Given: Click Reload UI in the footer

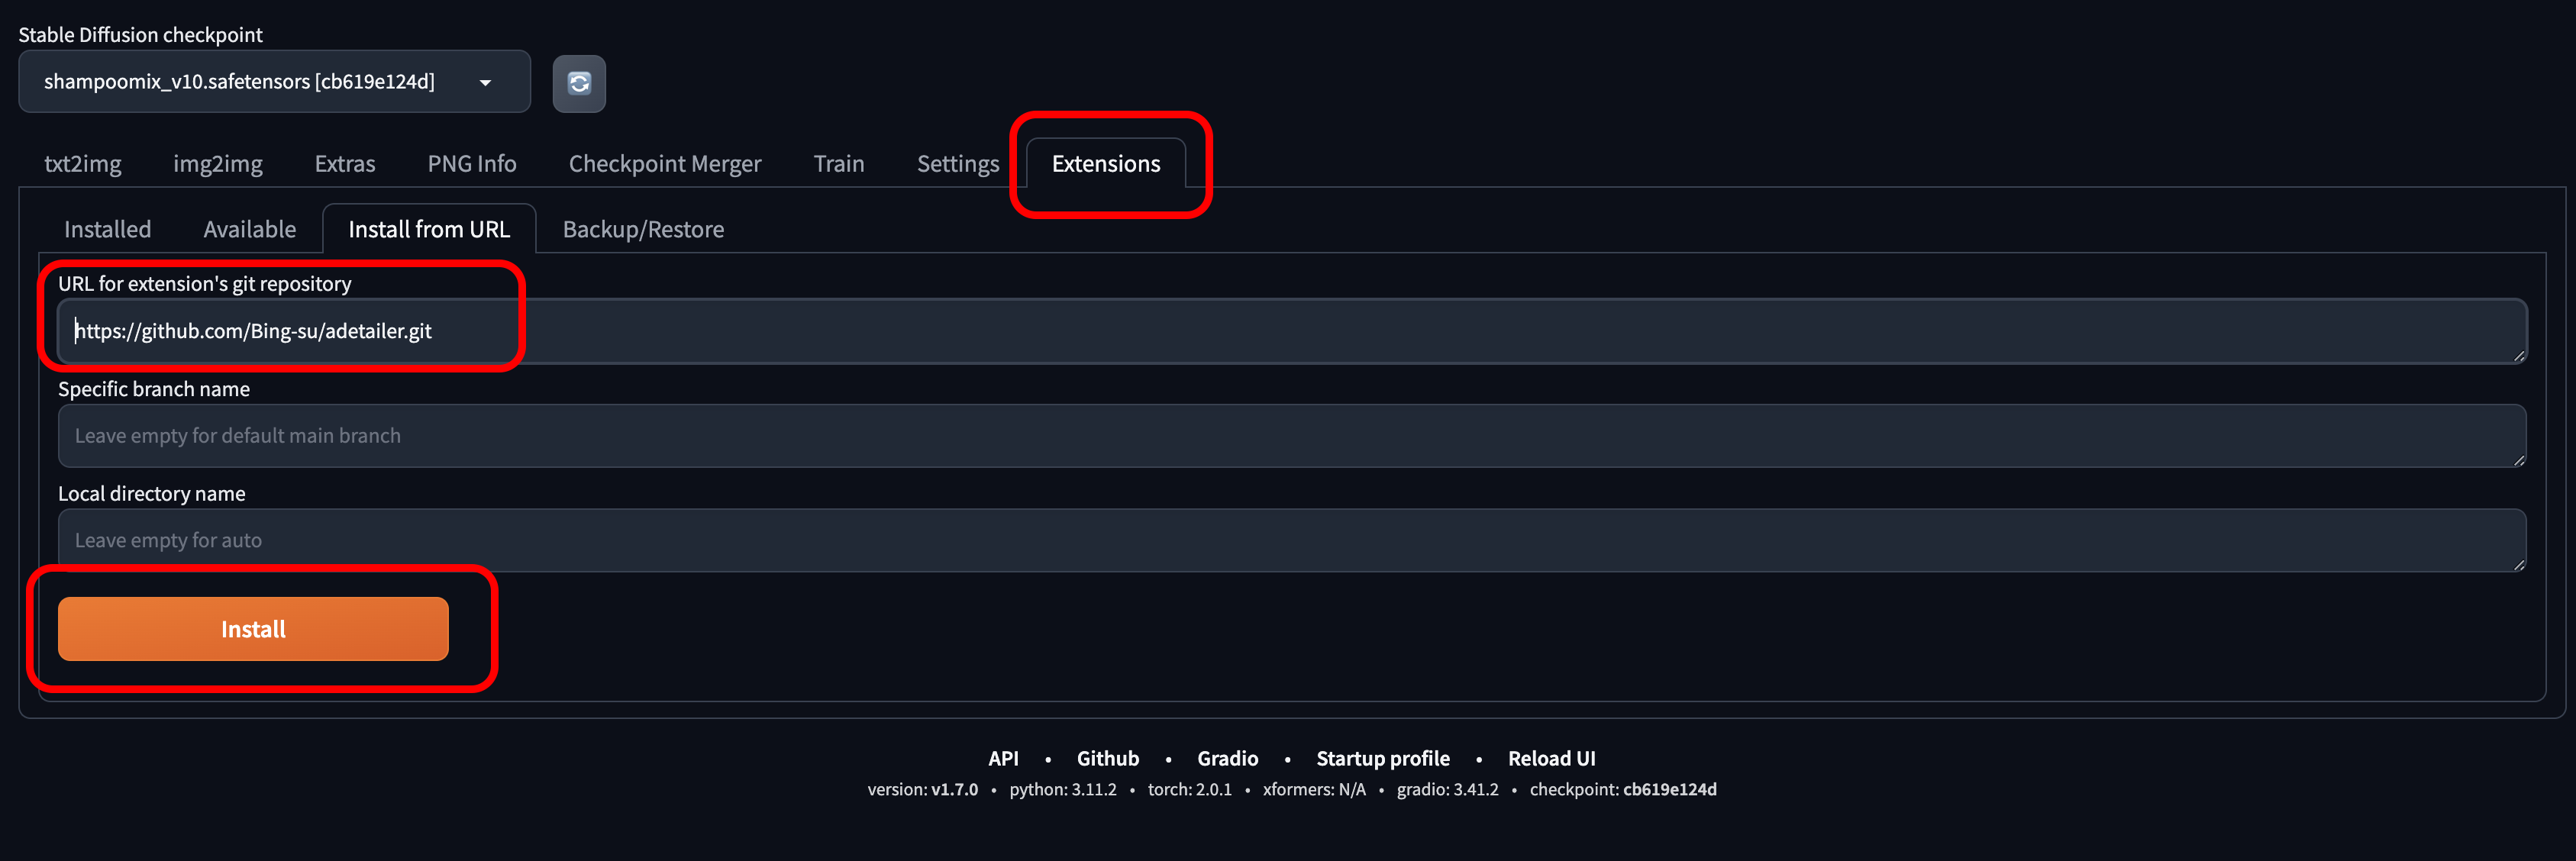Looking at the screenshot, I should [x=1551, y=759].
